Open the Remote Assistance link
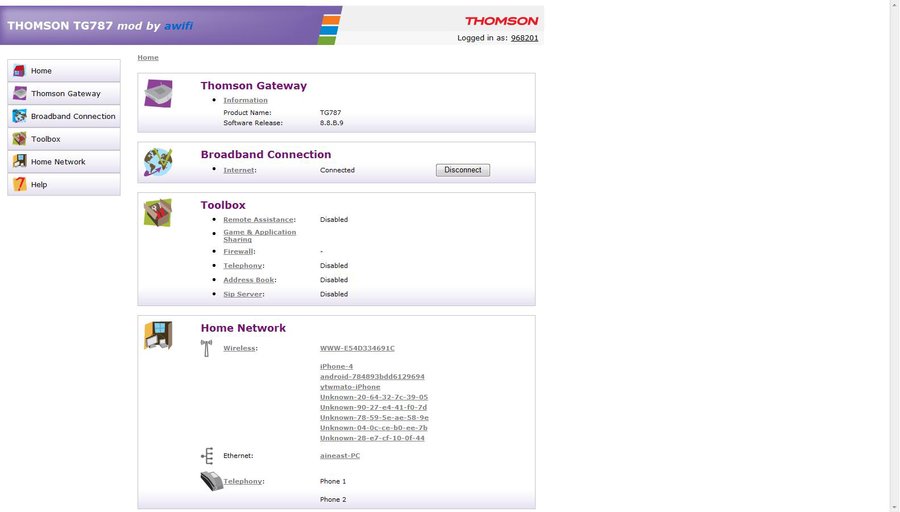This screenshot has width=900, height=512. pos(258,219)
